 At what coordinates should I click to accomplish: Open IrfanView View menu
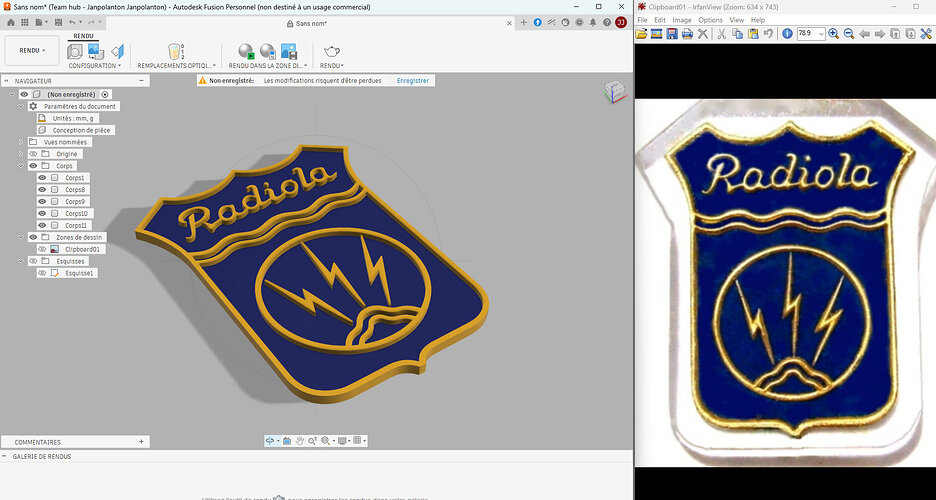(737, 20)
